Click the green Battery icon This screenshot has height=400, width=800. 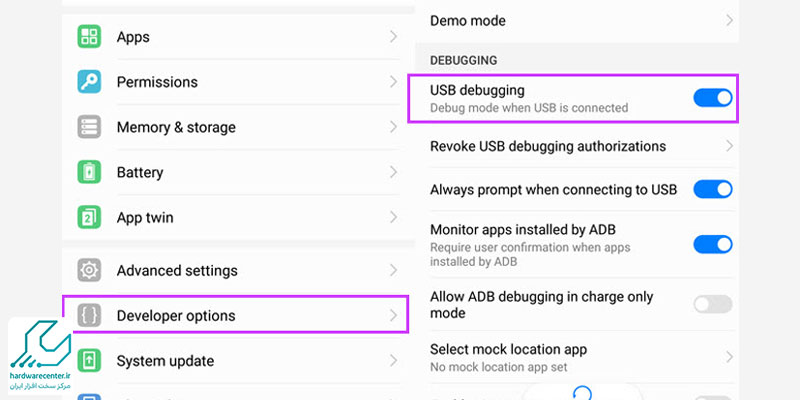89,172
